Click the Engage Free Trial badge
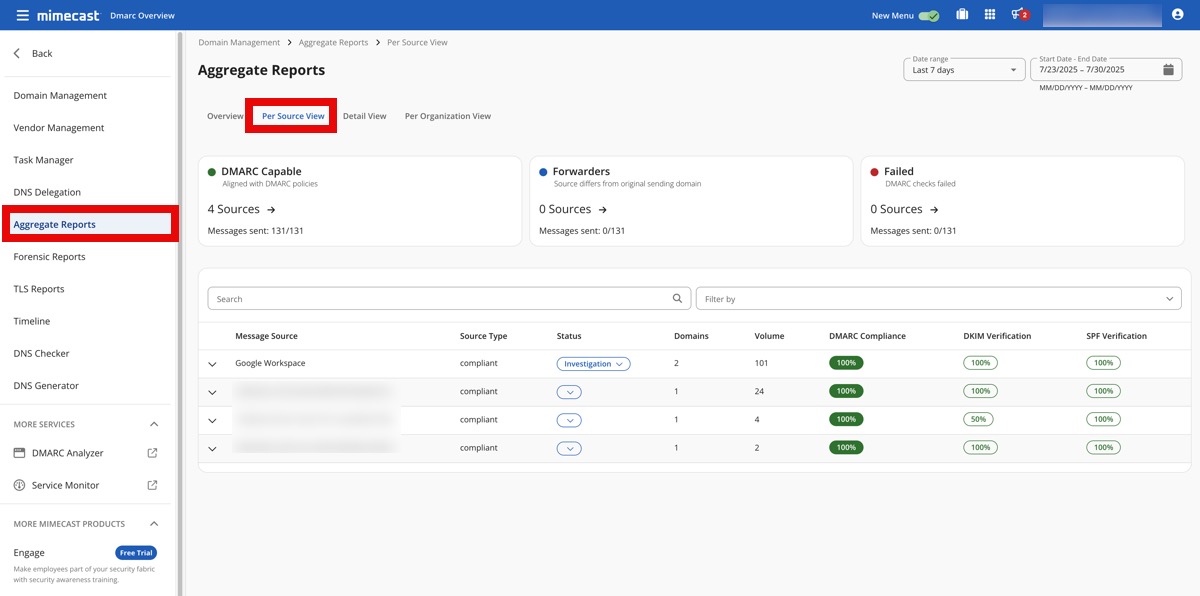This screenshot has height=596, width=1200. 136,553
